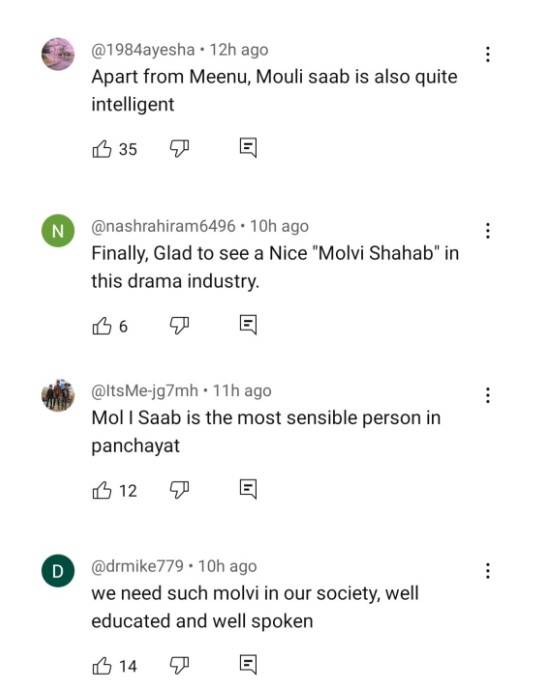Dislike the "well educated and well spoken" comment
547x691 pixels.
tap(179, 665)
